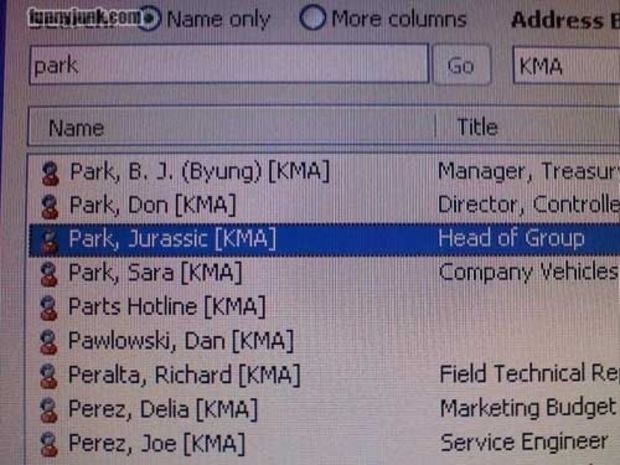Image resolution: width=620 pixels, height=465 pixels.
Task: Click the person icon next to Perez, Delia
Action: (x=48, y=409)
